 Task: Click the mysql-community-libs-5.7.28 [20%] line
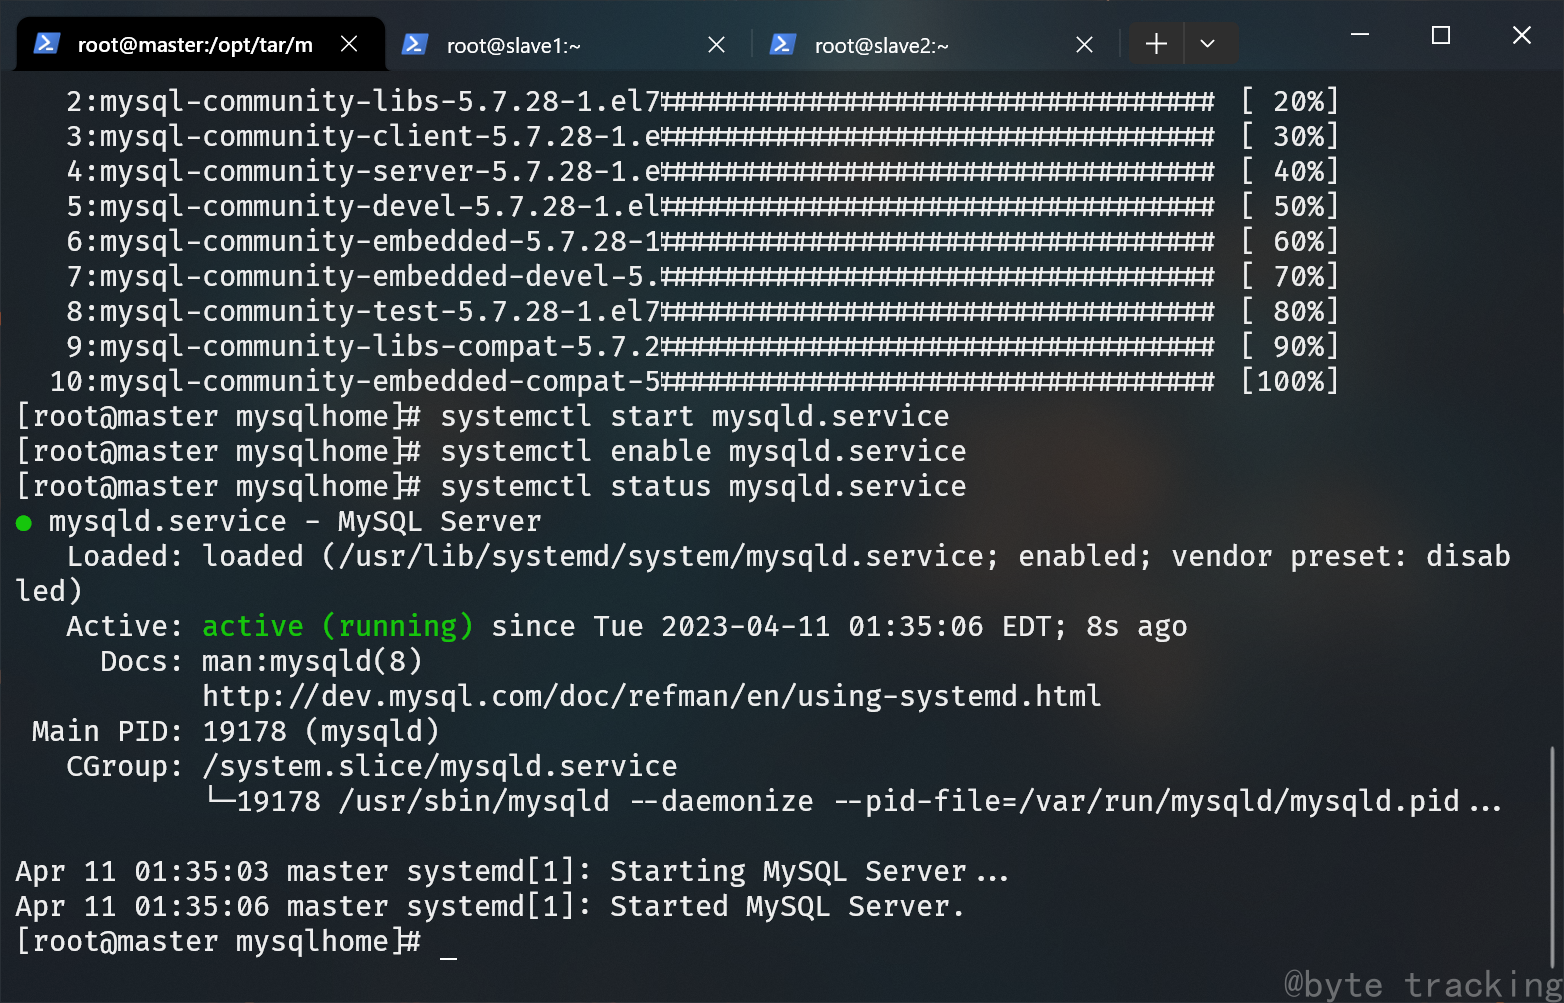point(702,101)
